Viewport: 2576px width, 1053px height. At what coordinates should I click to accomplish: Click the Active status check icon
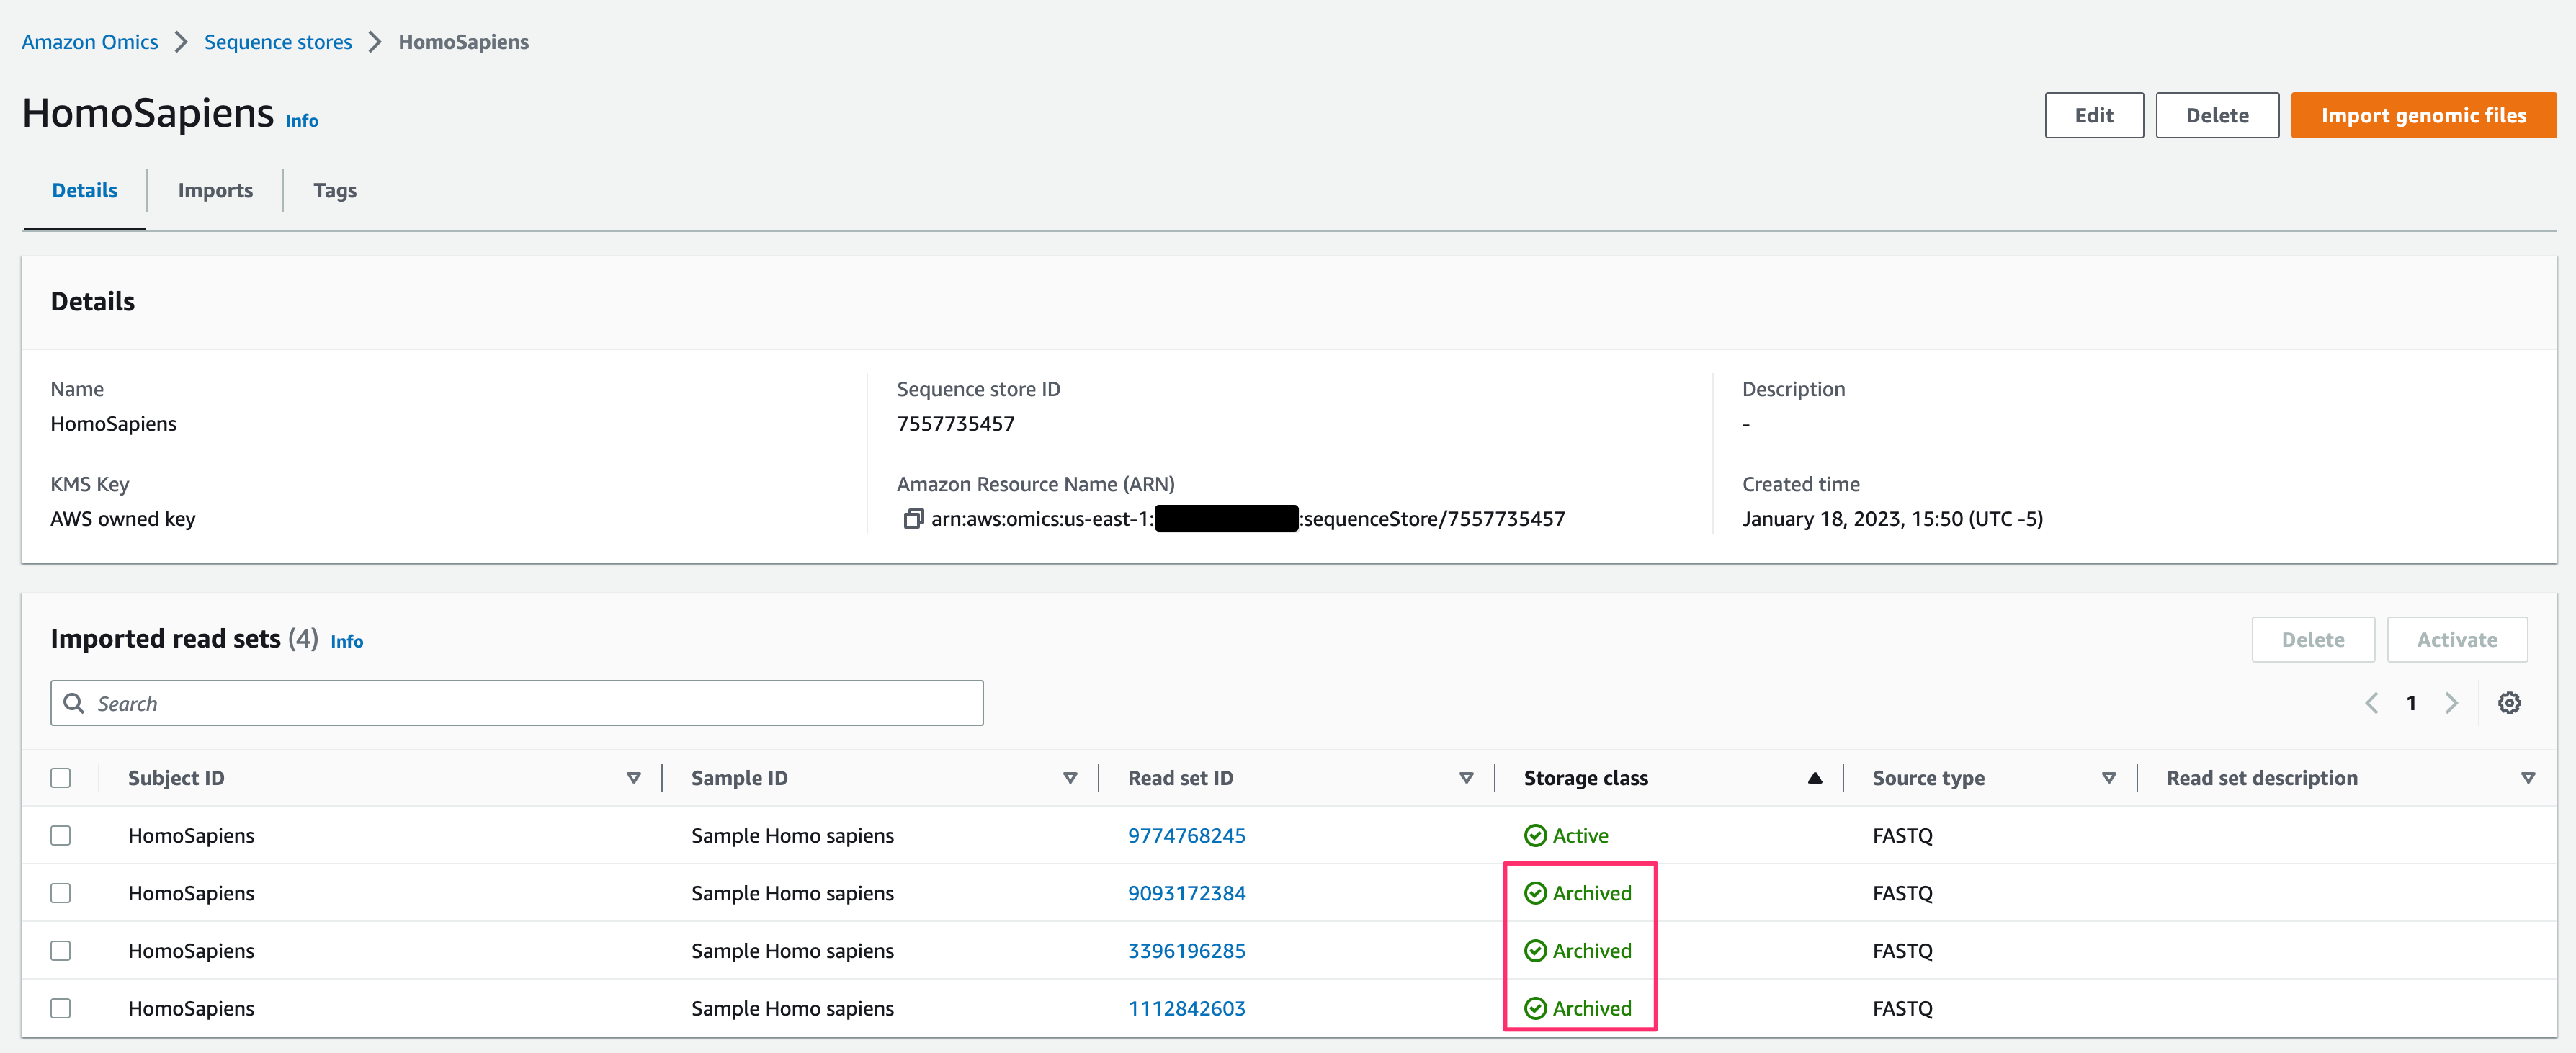1535,835
